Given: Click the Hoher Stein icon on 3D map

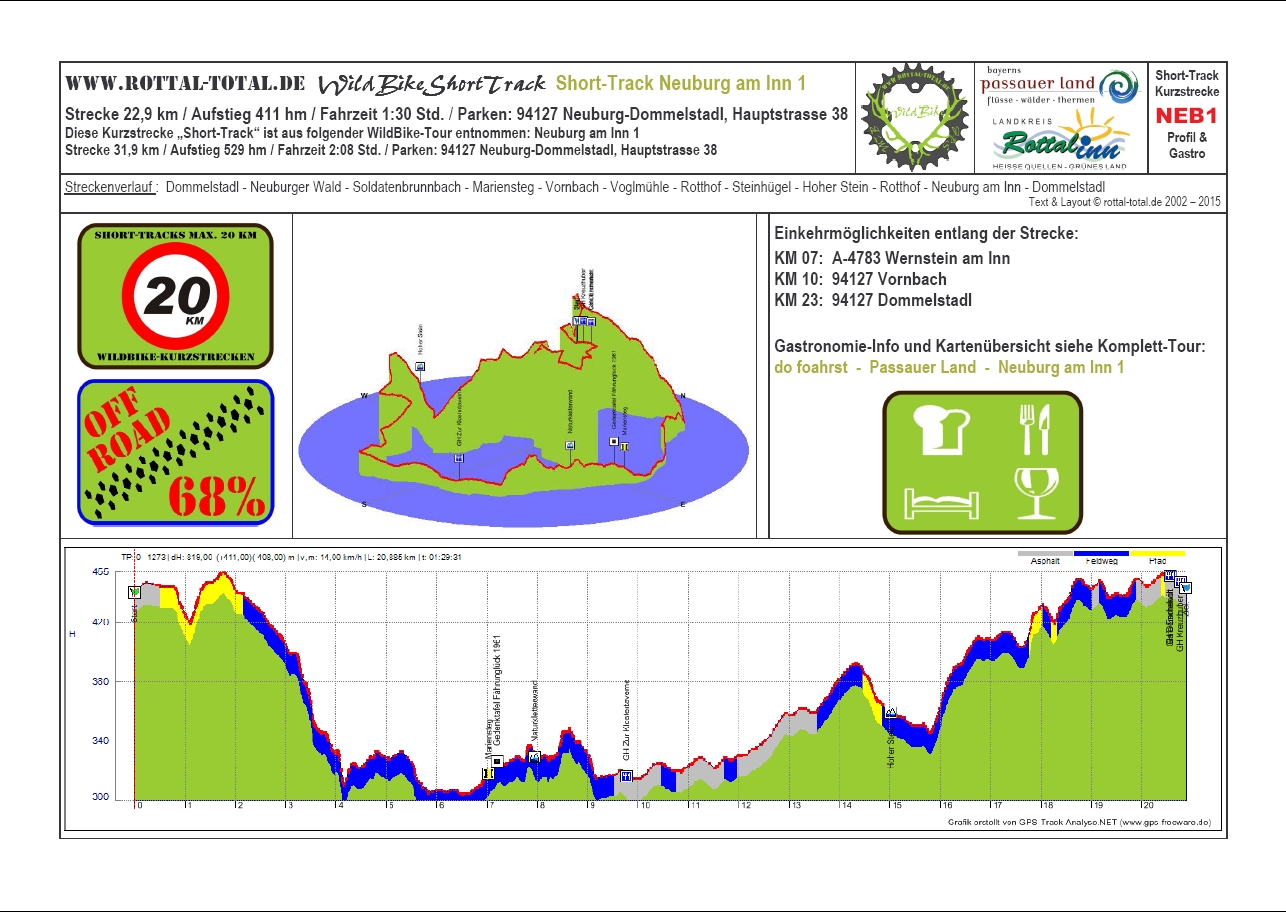Looking at the screenshot, I should 420,367.
